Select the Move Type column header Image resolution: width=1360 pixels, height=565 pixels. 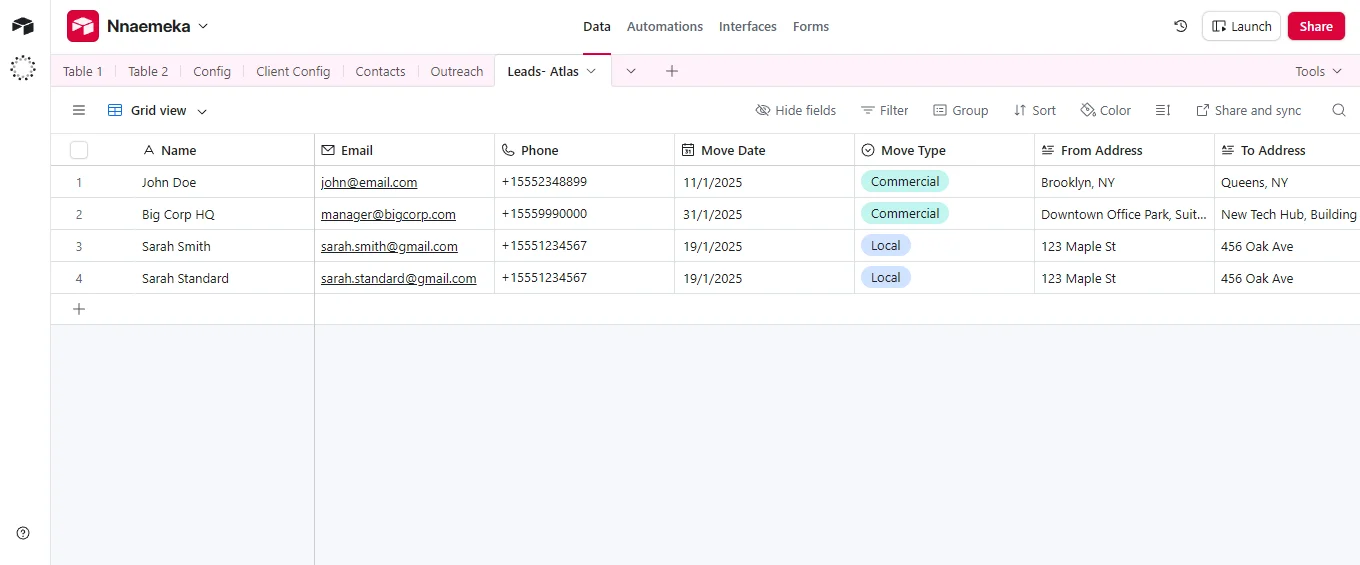pos(944,150)
